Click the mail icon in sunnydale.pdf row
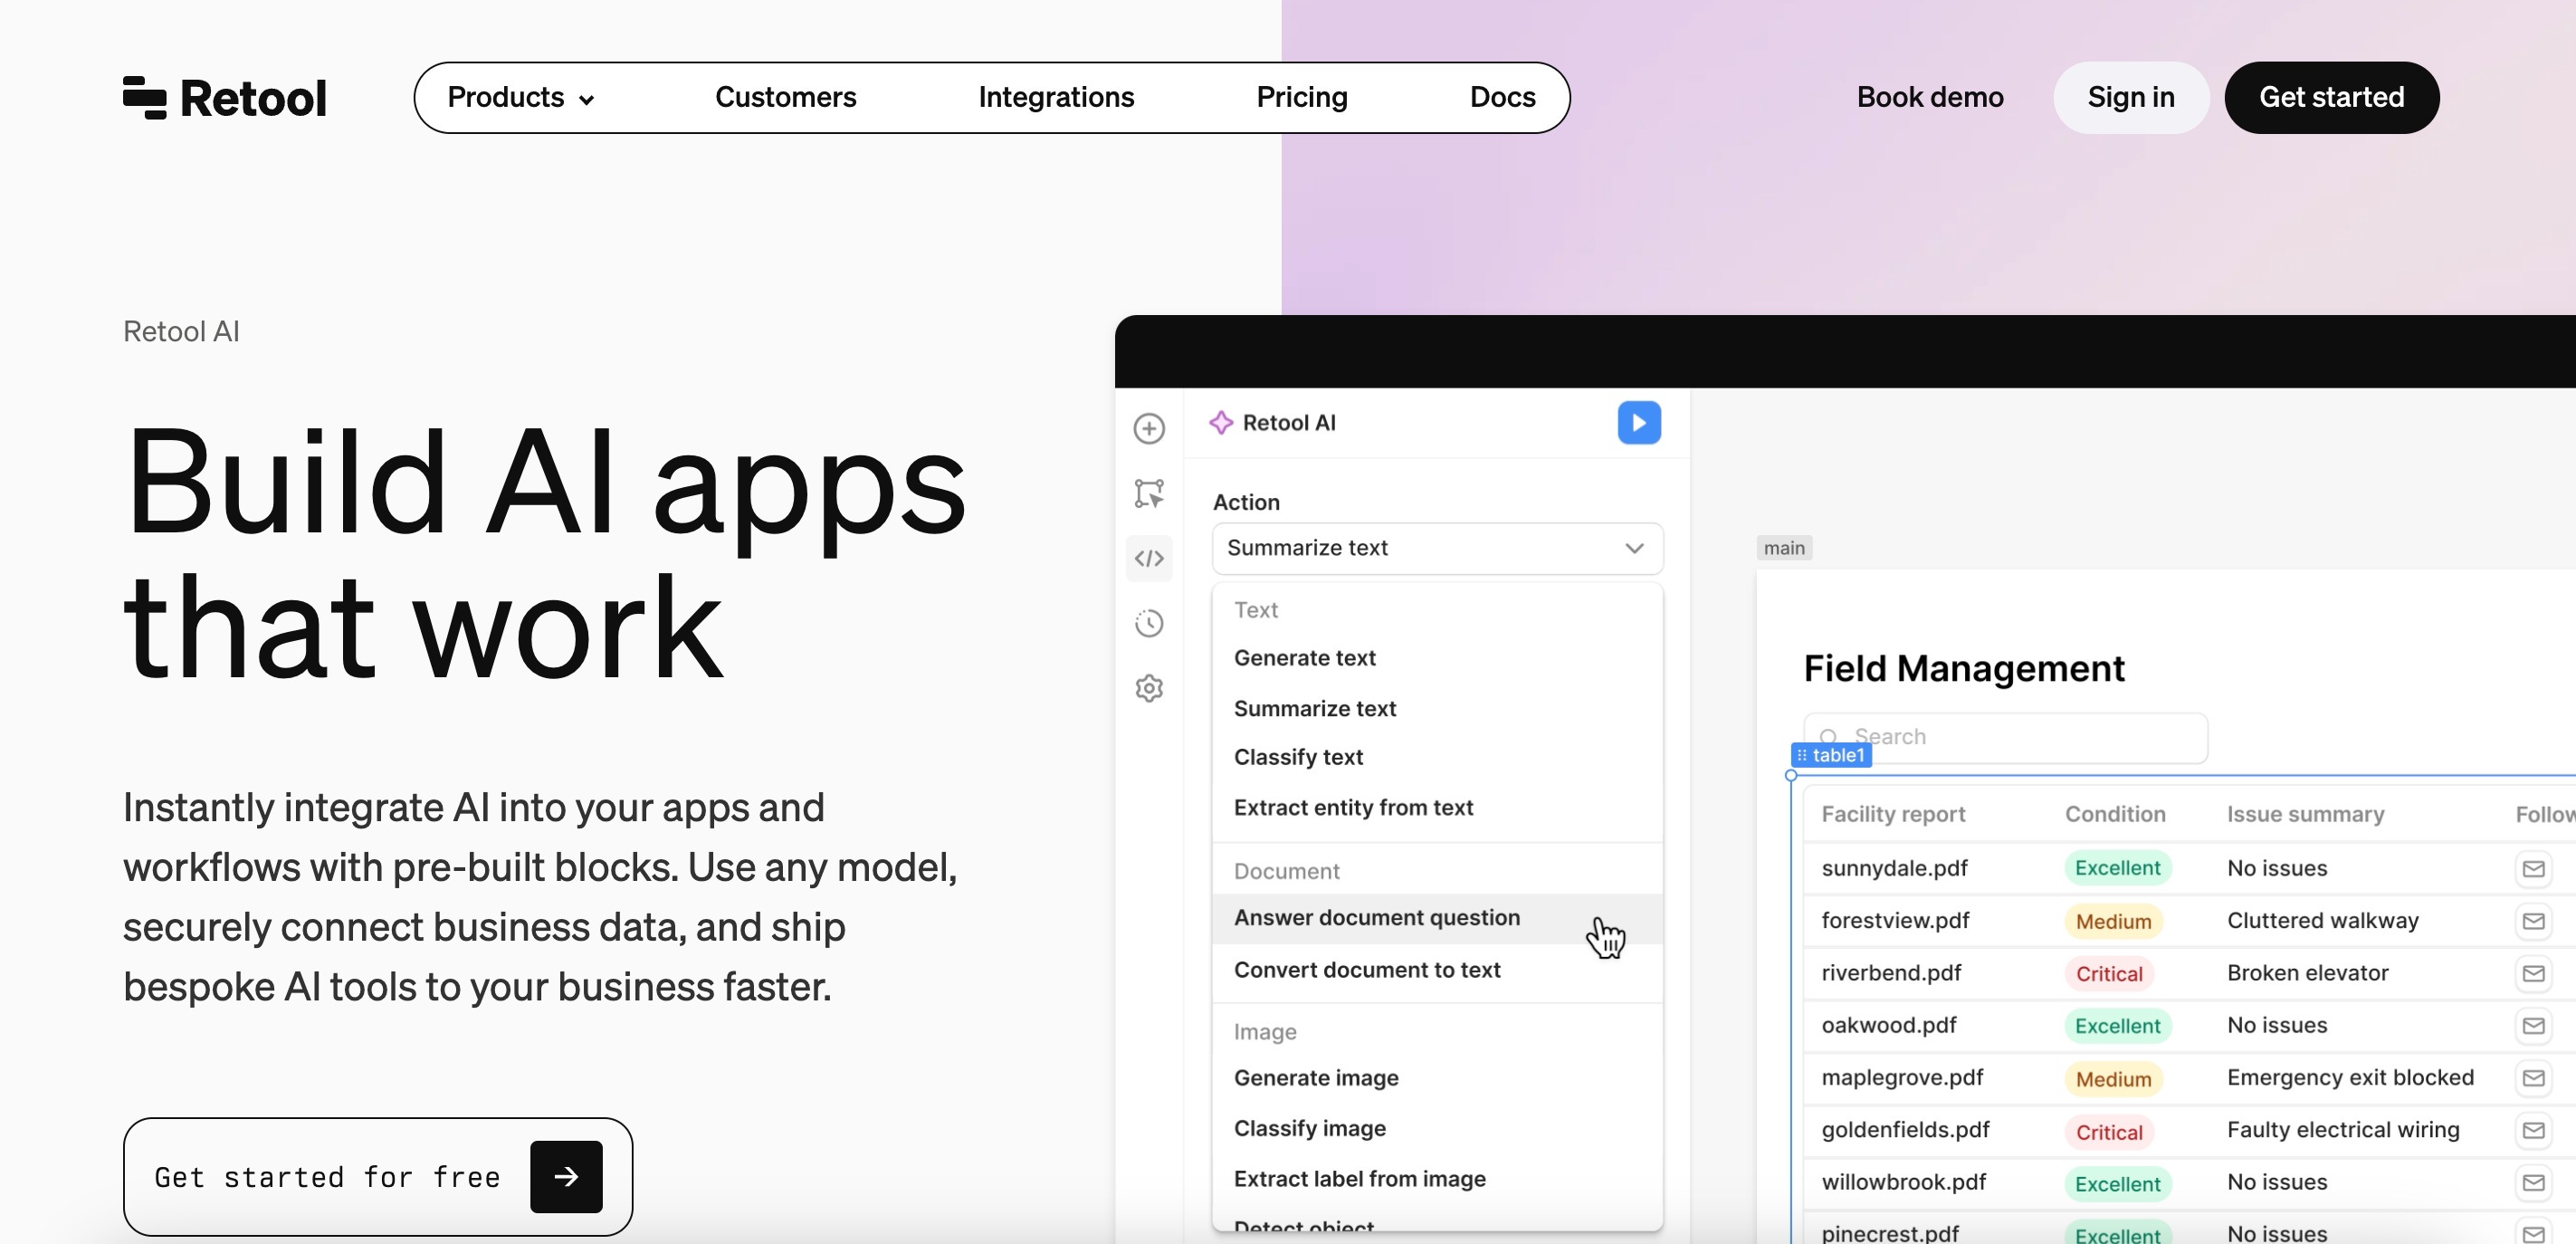Screen dimensions: 2576x1244 (x=2533, y=868)
